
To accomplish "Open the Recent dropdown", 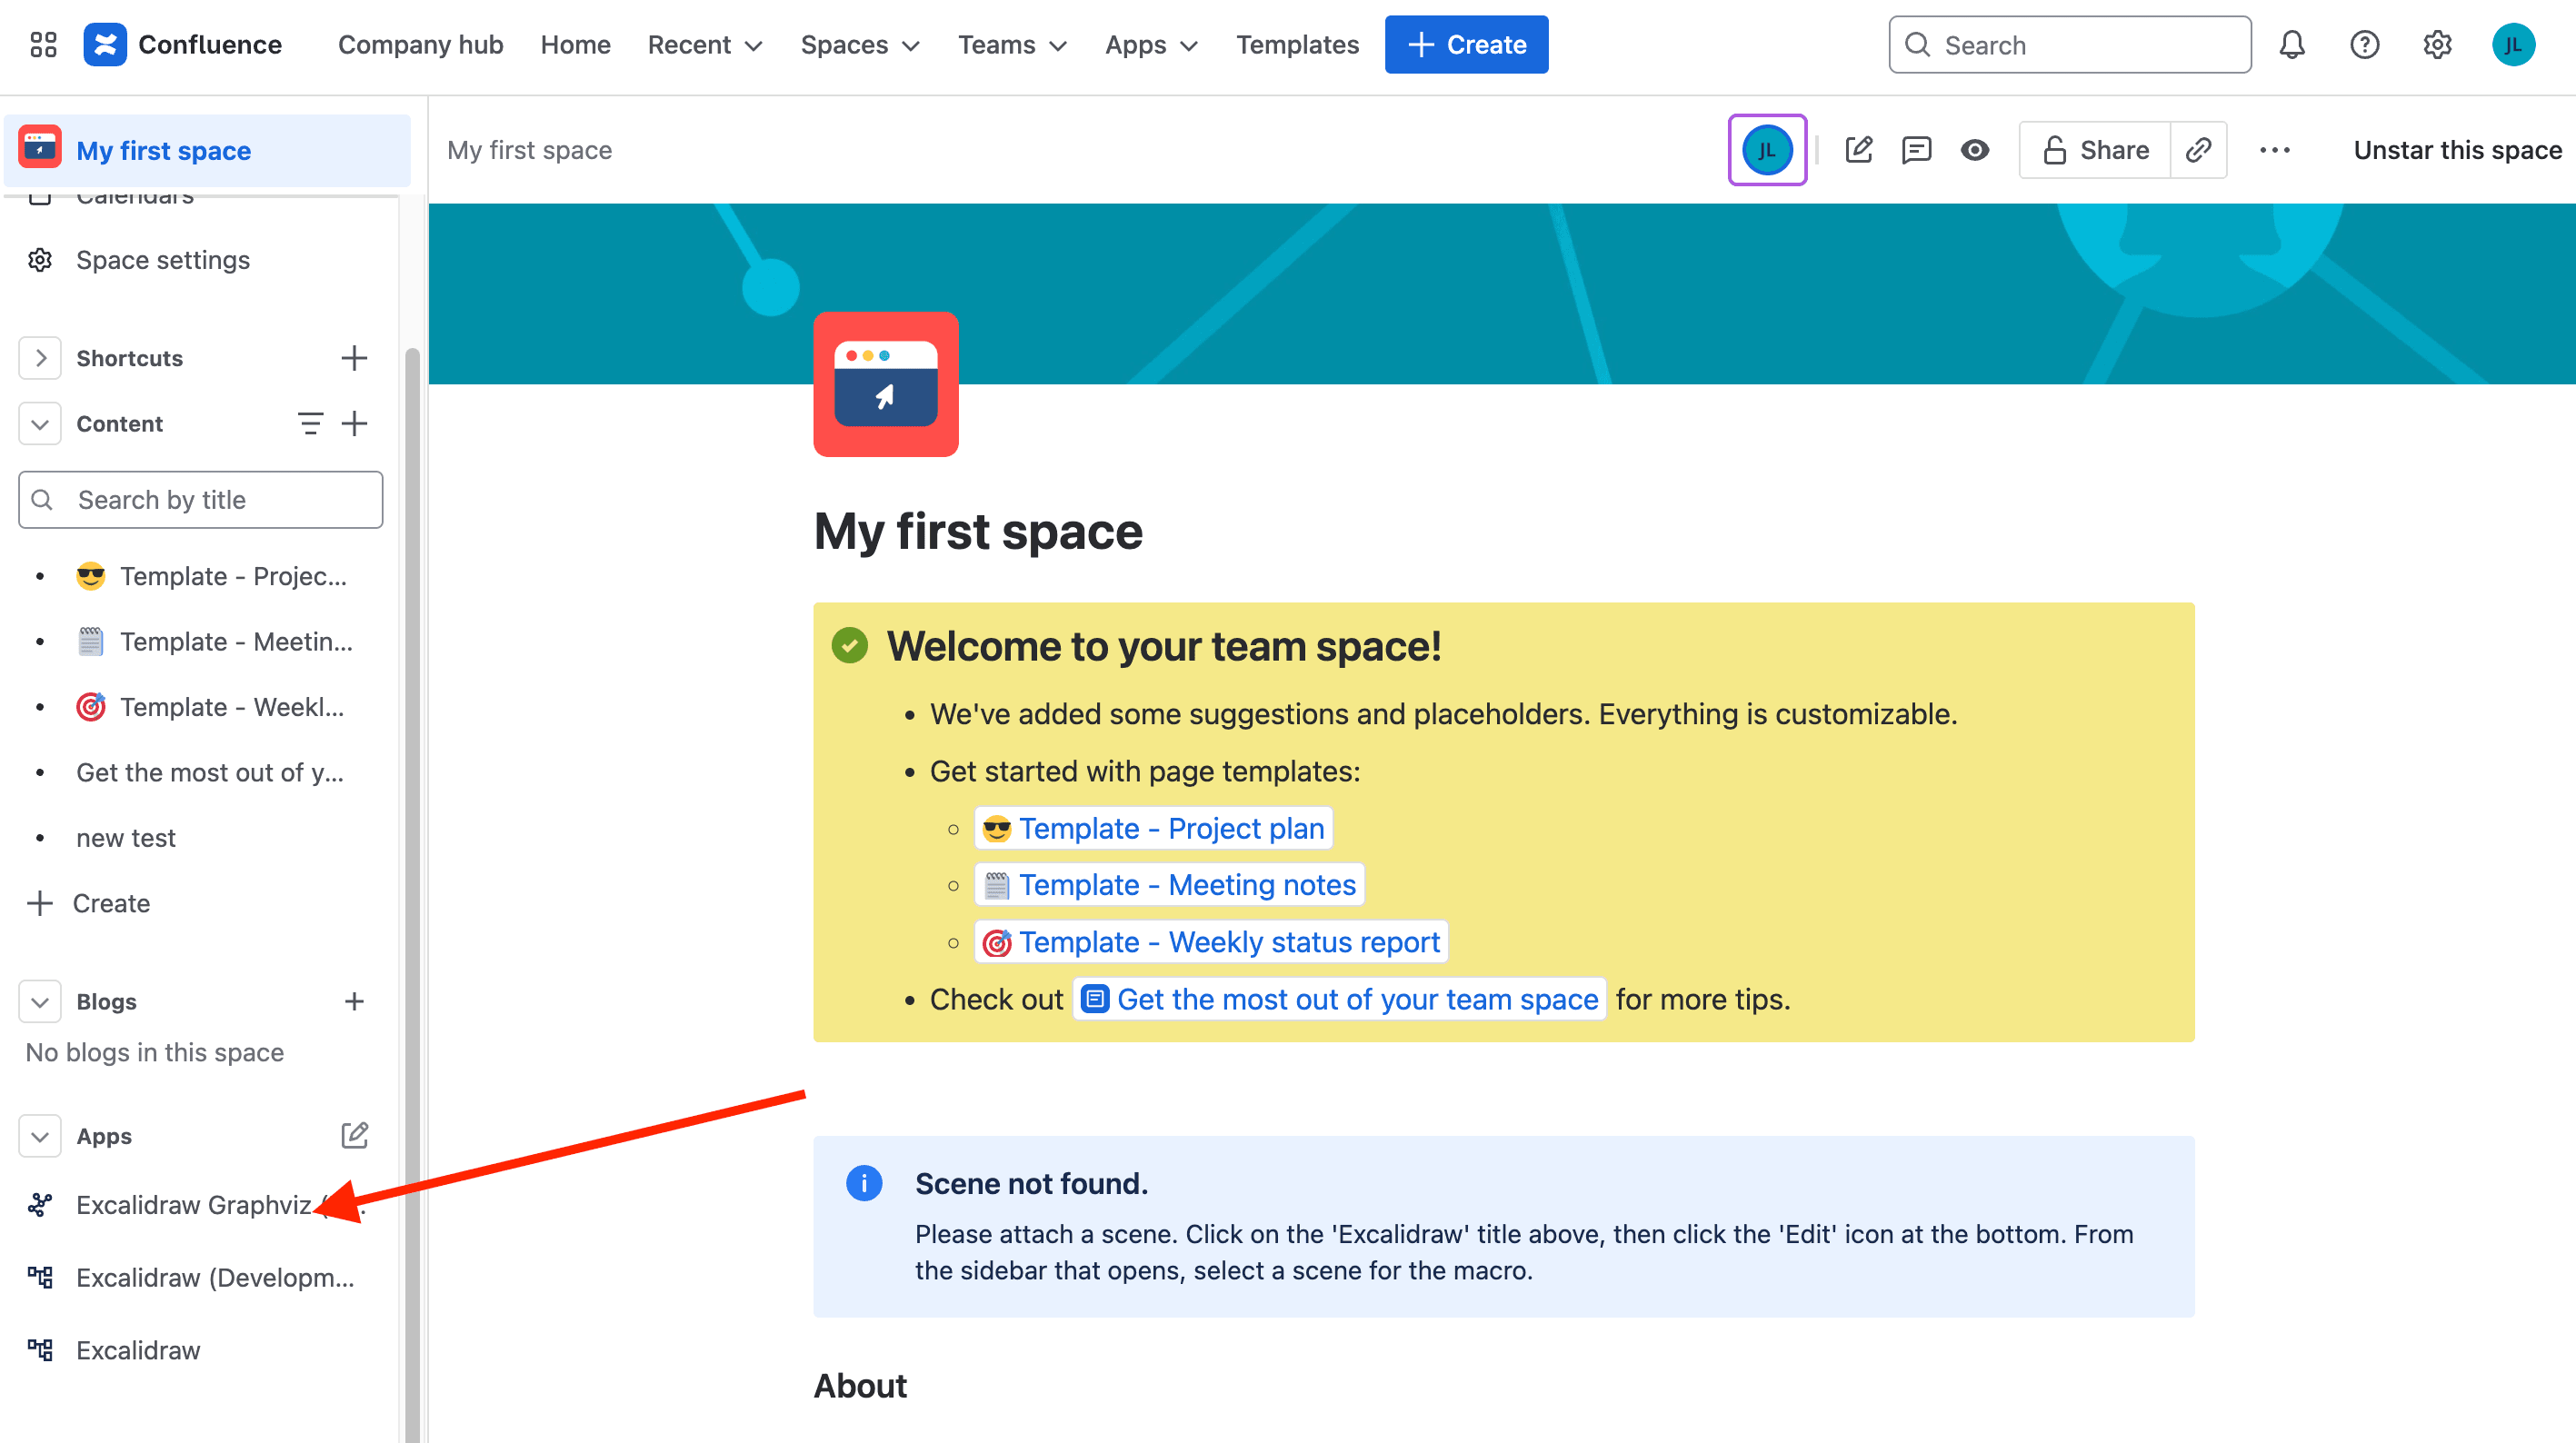I will (x=705, y=45).
